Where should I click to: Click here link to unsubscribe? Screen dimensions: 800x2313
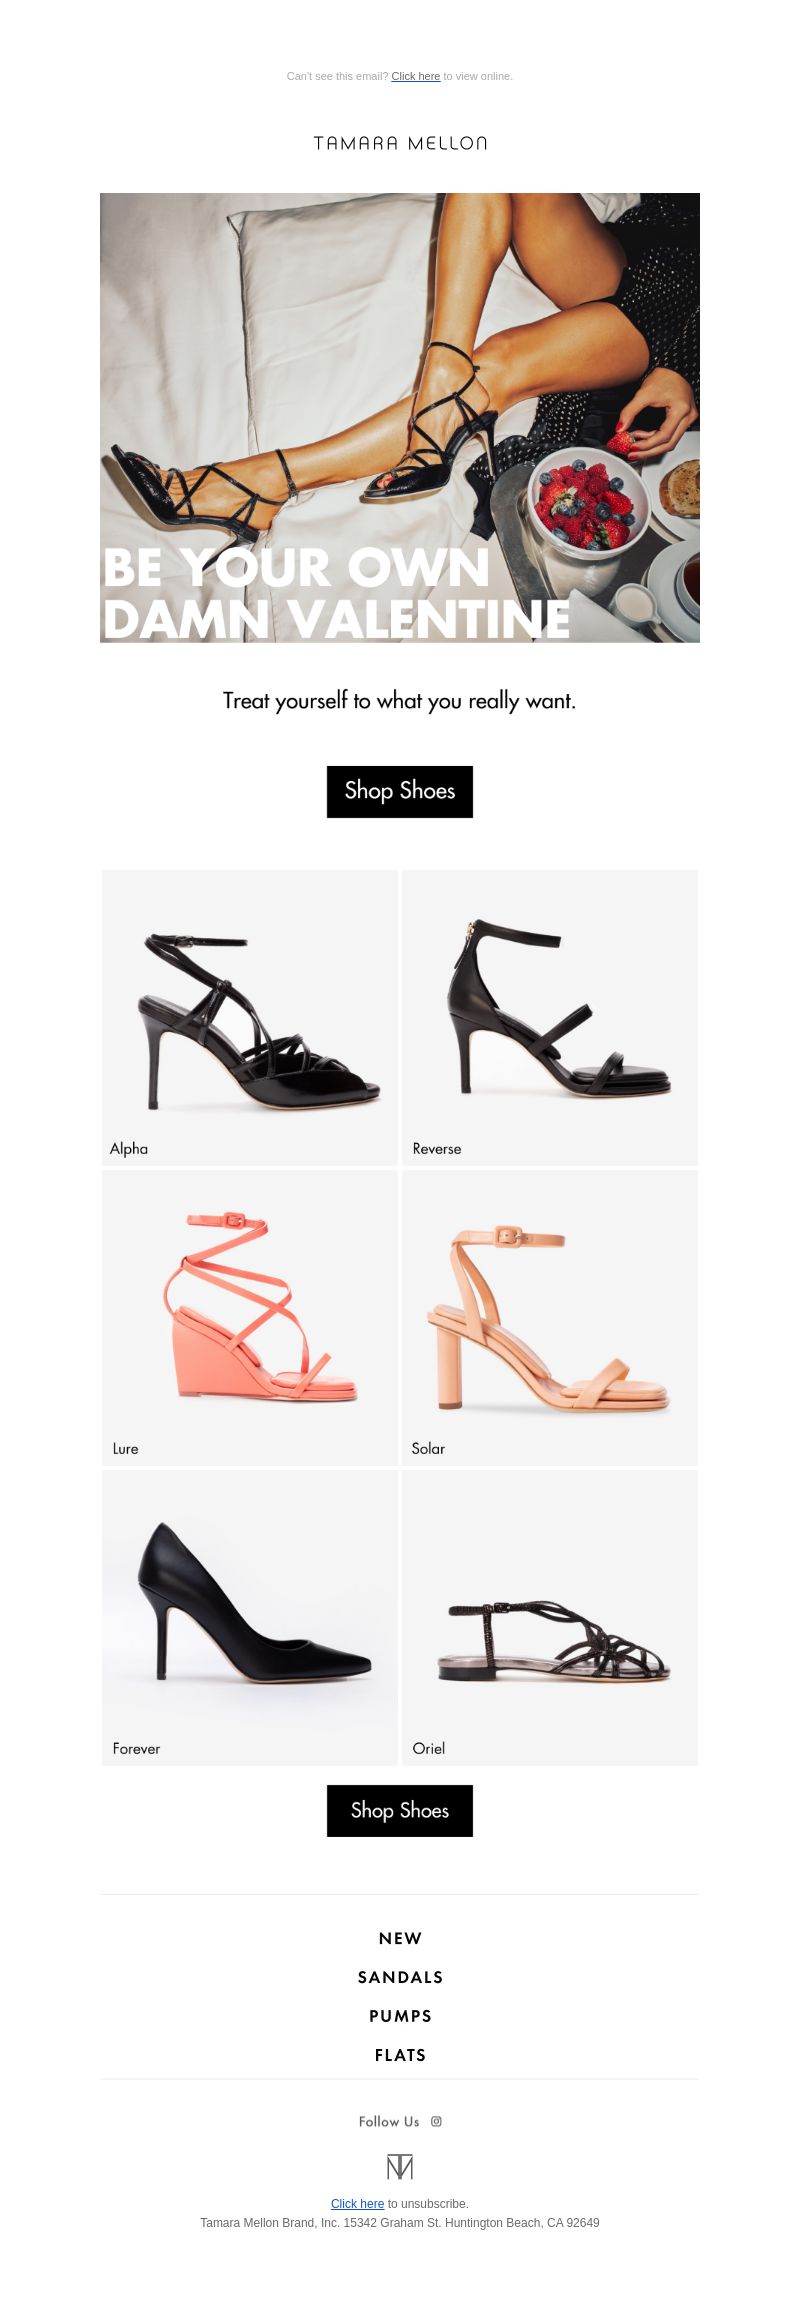357,2203
